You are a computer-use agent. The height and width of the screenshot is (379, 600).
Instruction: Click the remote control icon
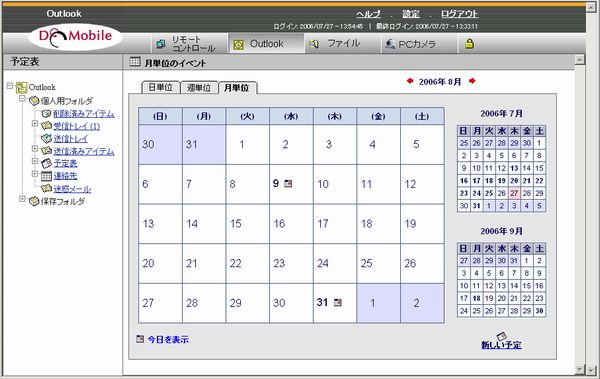pos(161,44)
